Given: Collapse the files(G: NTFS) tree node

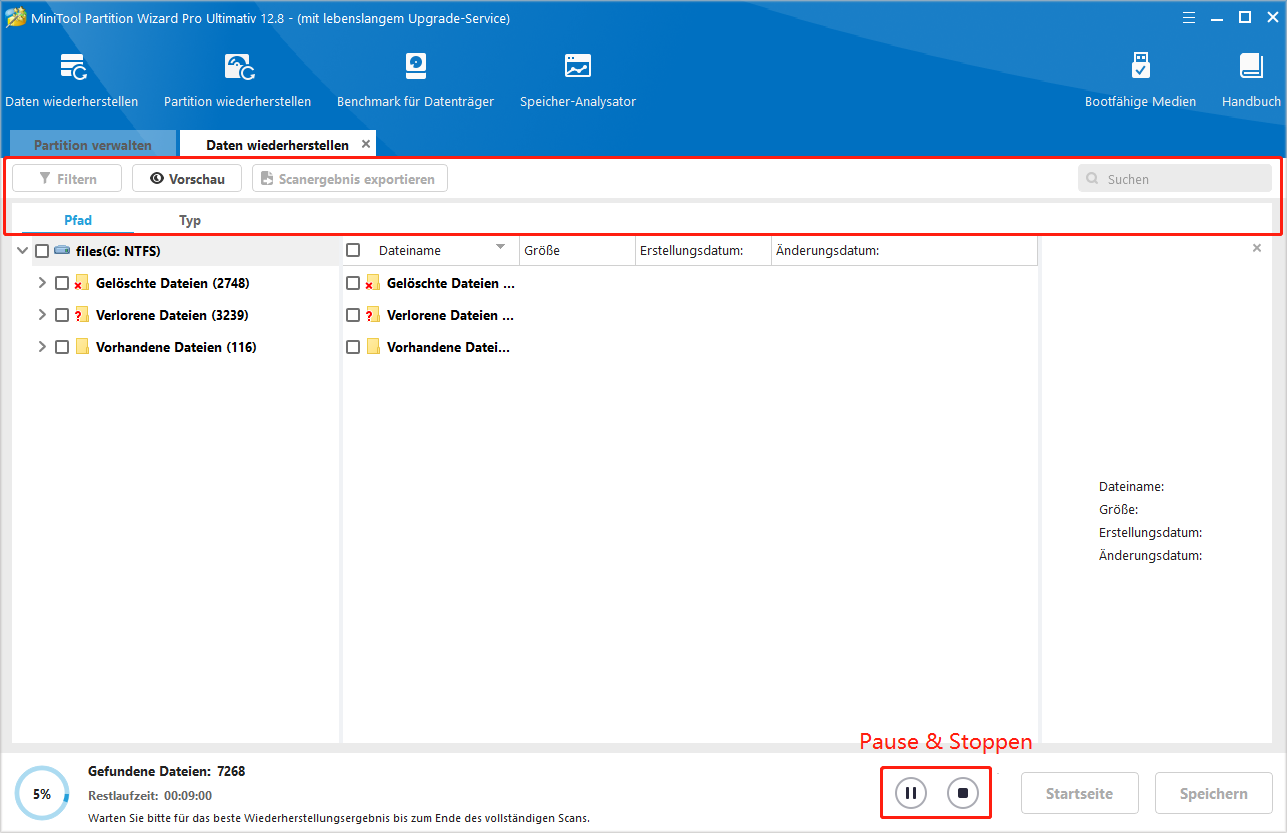Looking at the screenshot, I should [22, 251].
